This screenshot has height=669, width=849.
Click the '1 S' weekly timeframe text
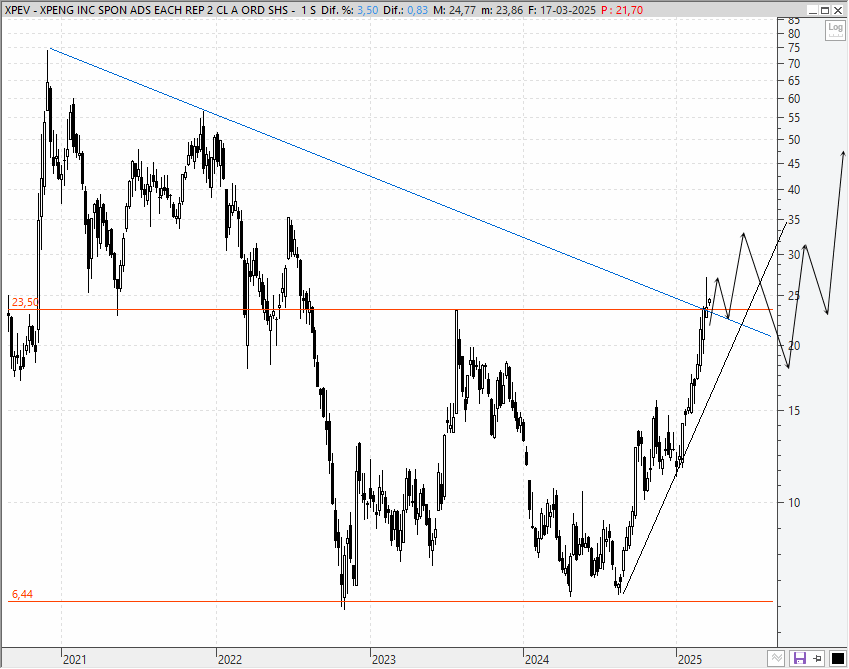pos(308,10)
